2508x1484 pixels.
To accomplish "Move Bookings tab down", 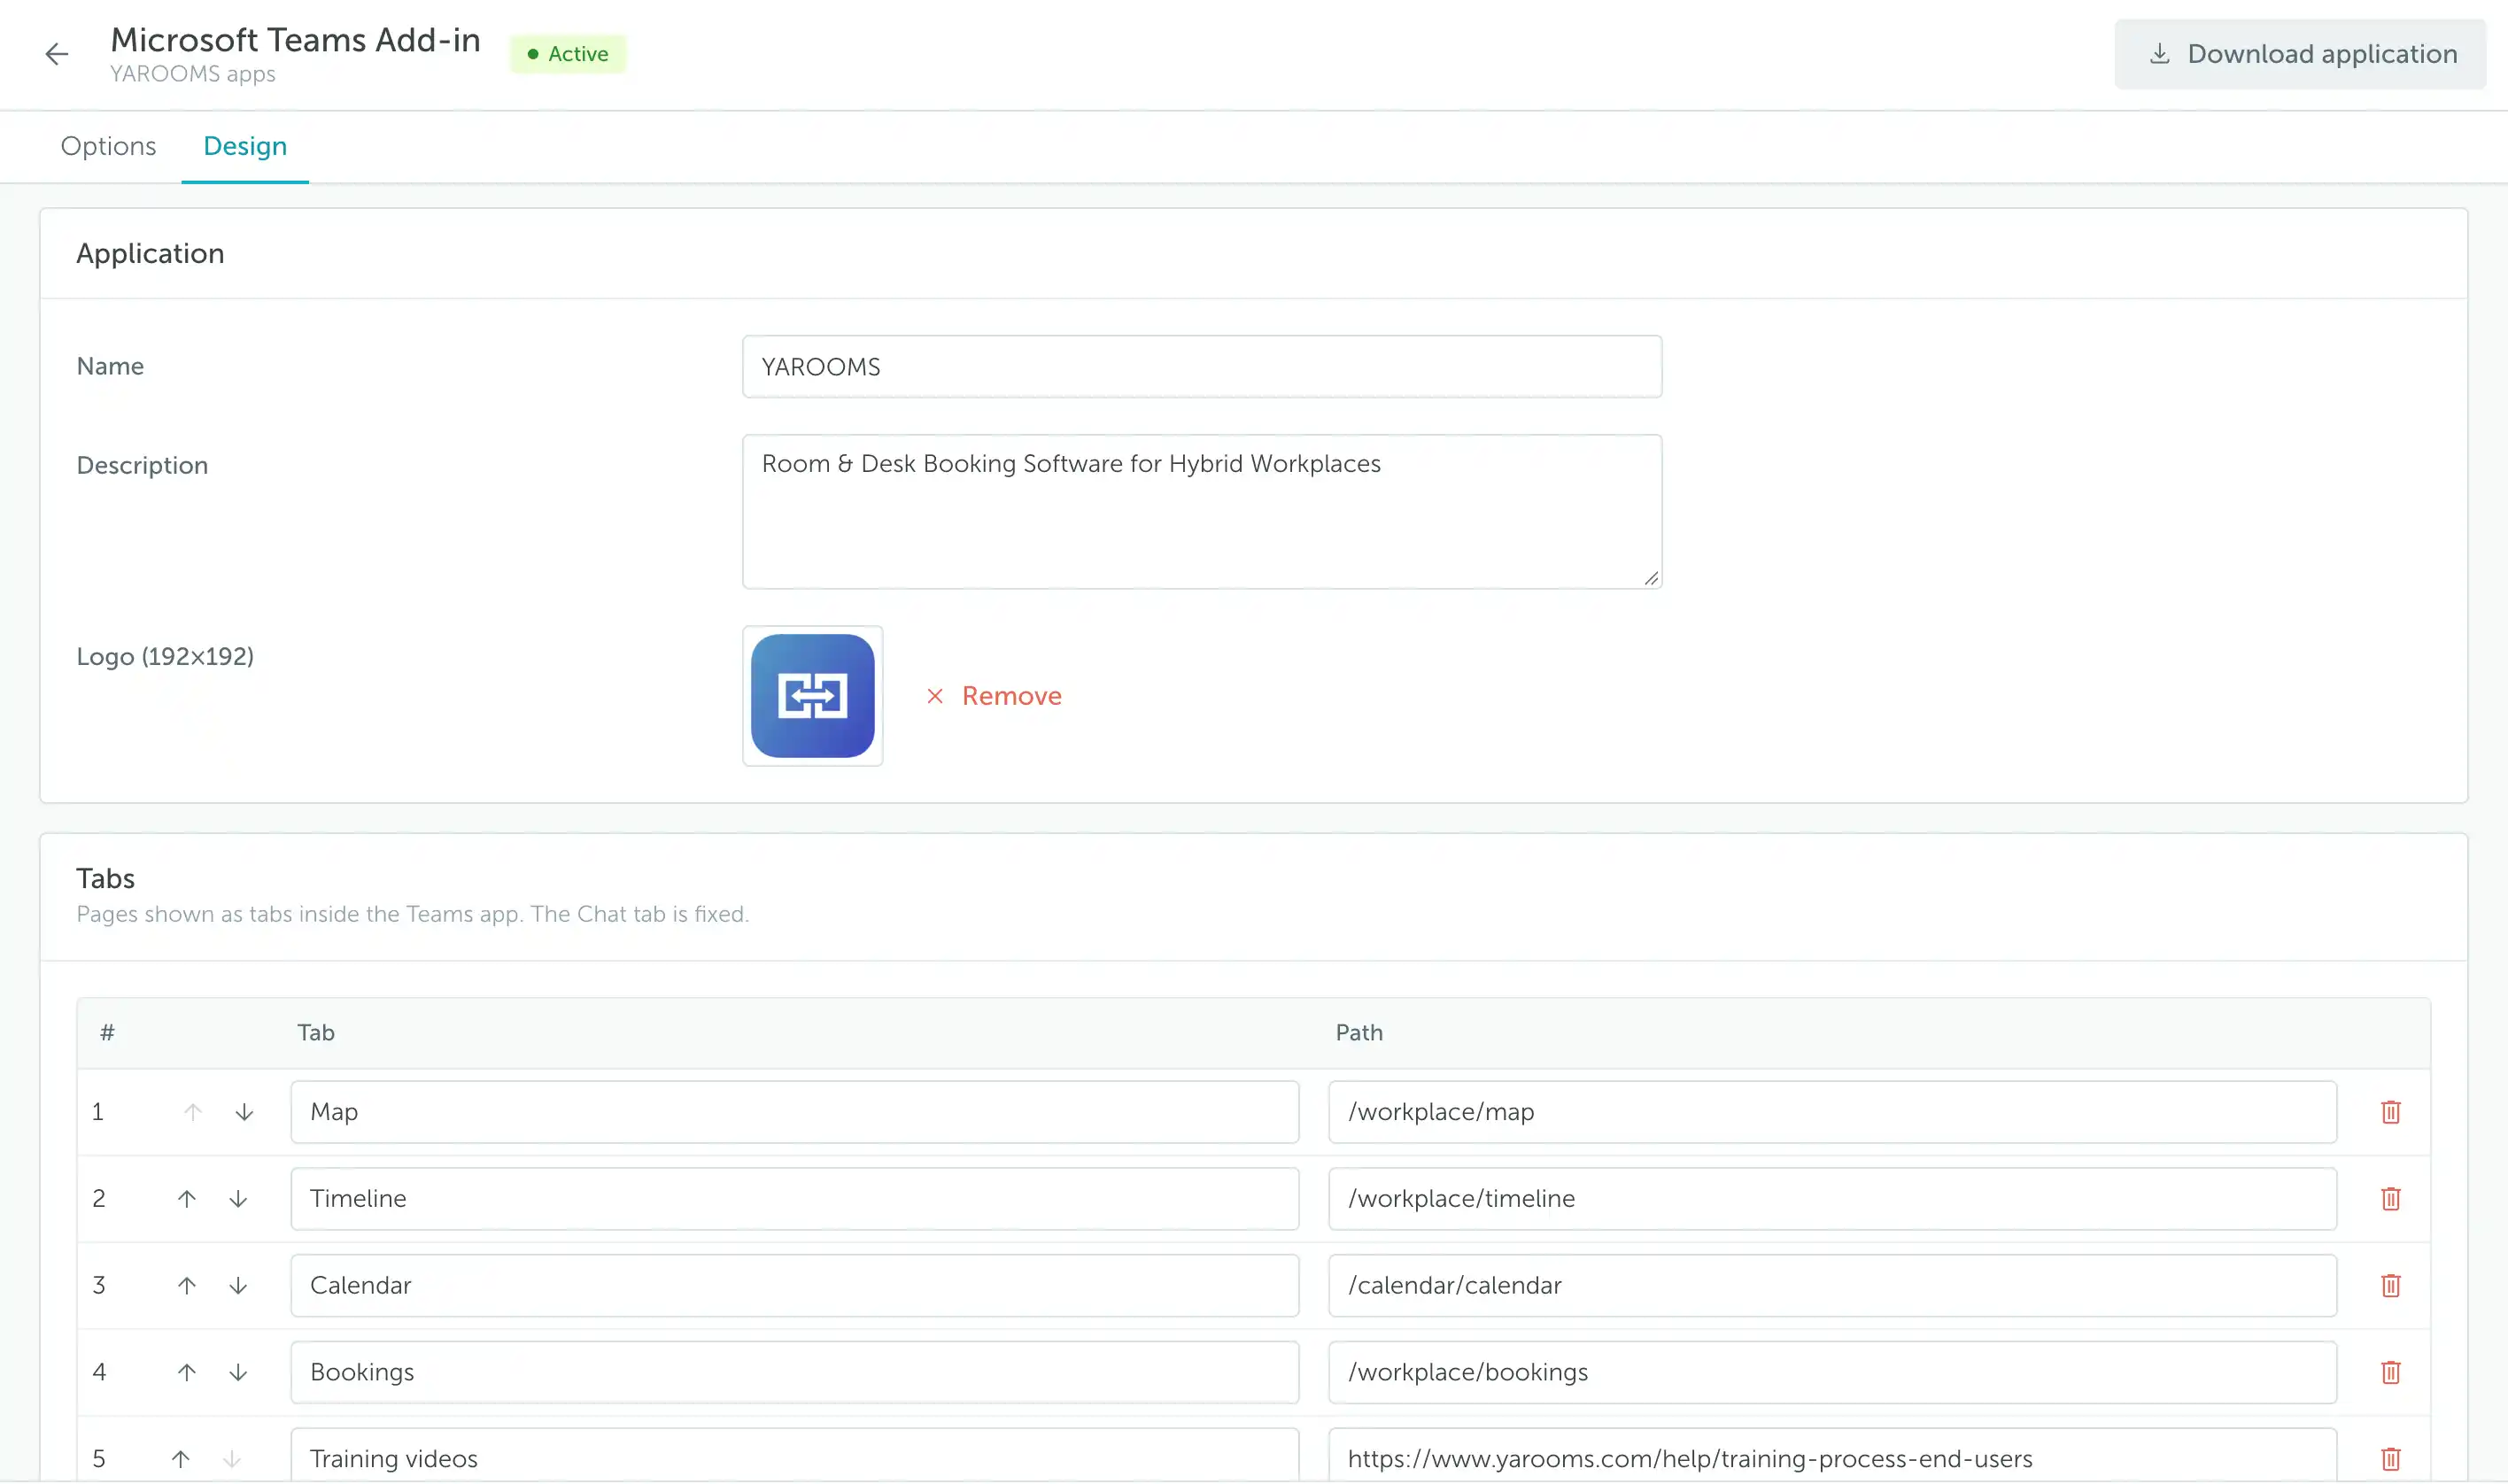I will click(238, 1373).
